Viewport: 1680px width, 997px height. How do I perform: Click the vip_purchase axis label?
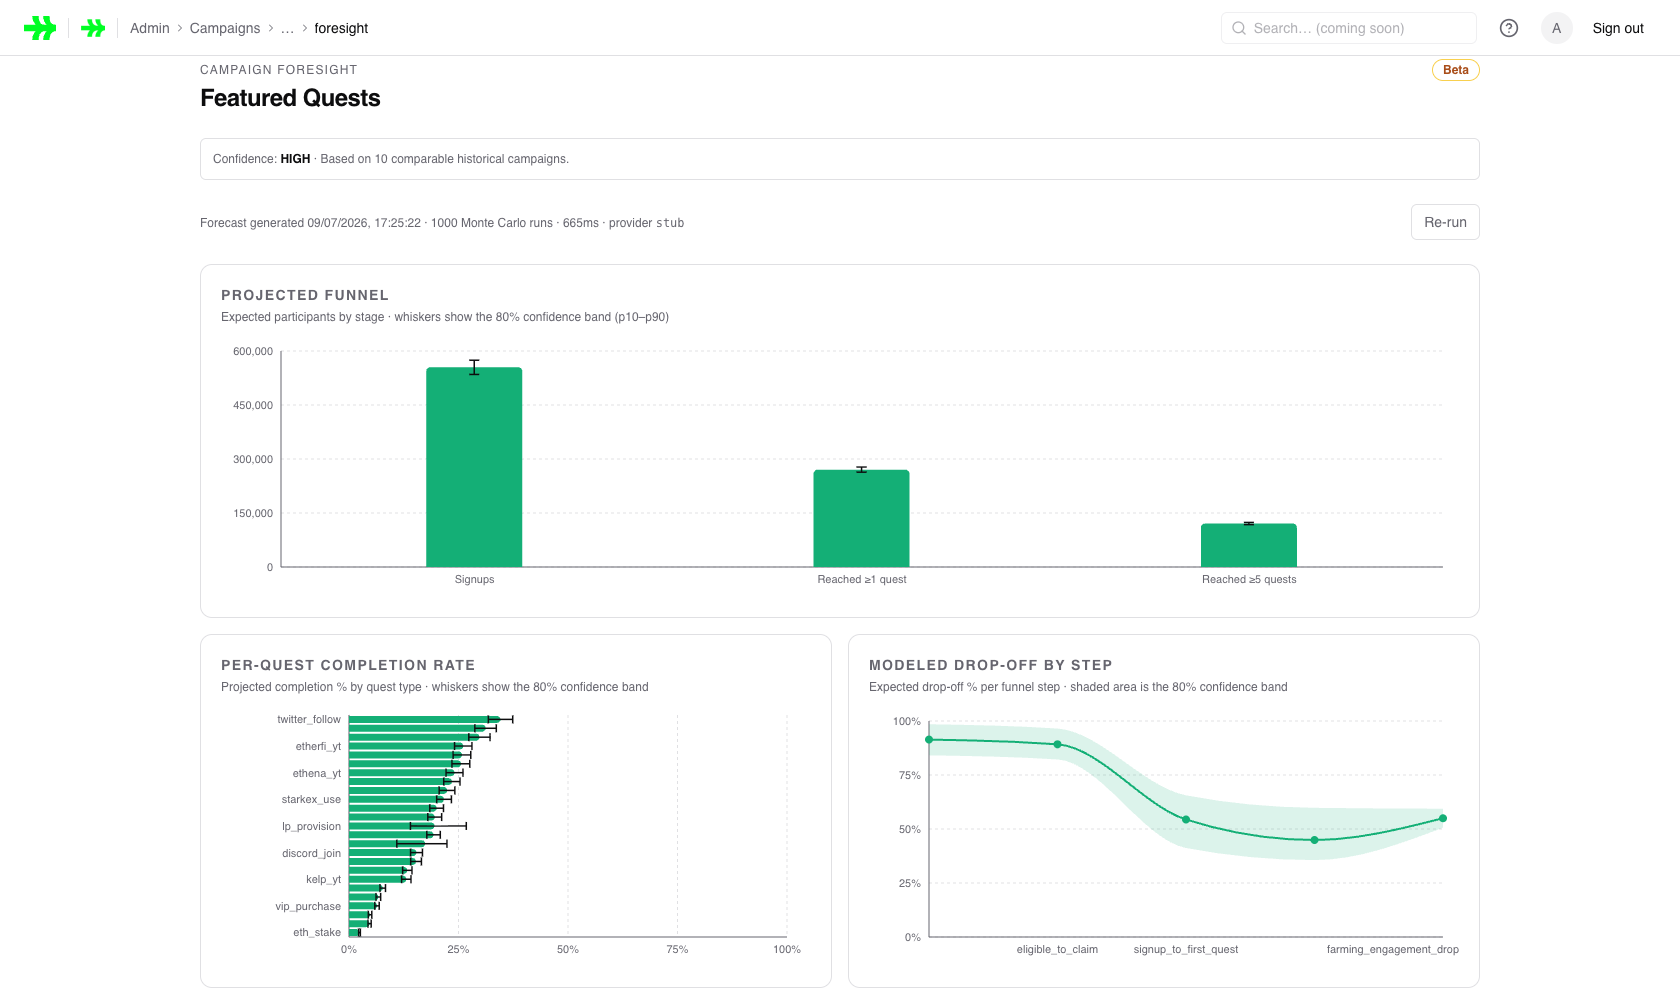pos(308,906)
